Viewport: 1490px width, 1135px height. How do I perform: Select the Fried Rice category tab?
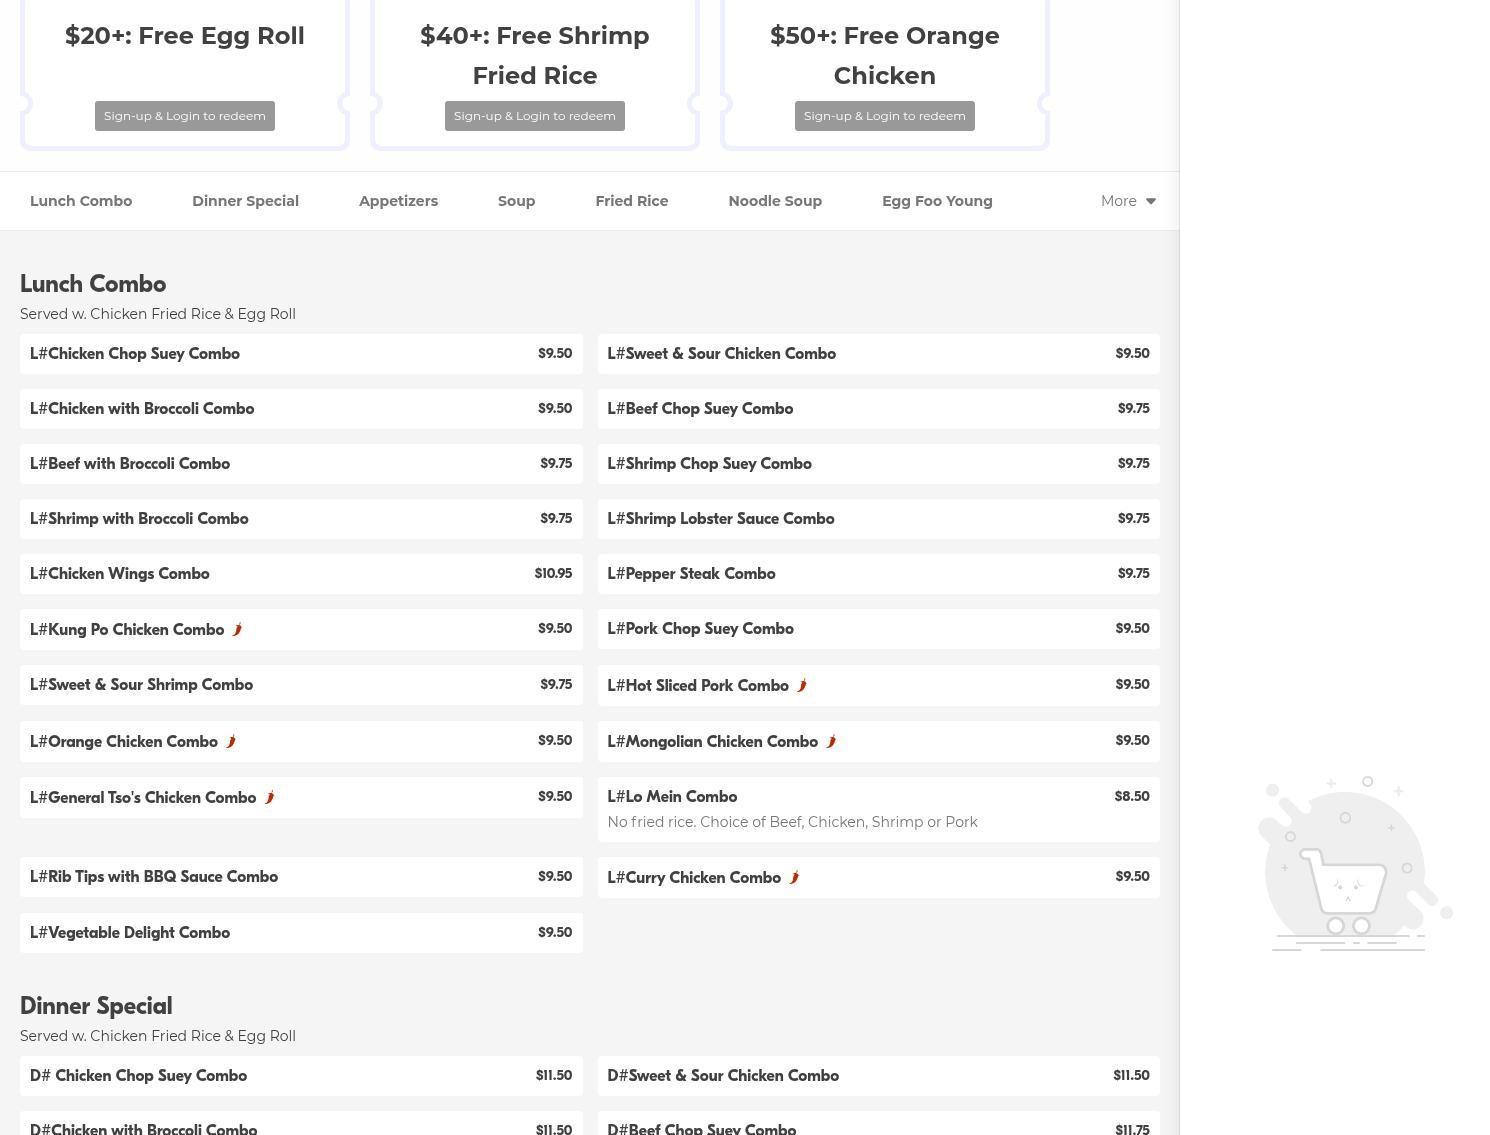(632, 201)
